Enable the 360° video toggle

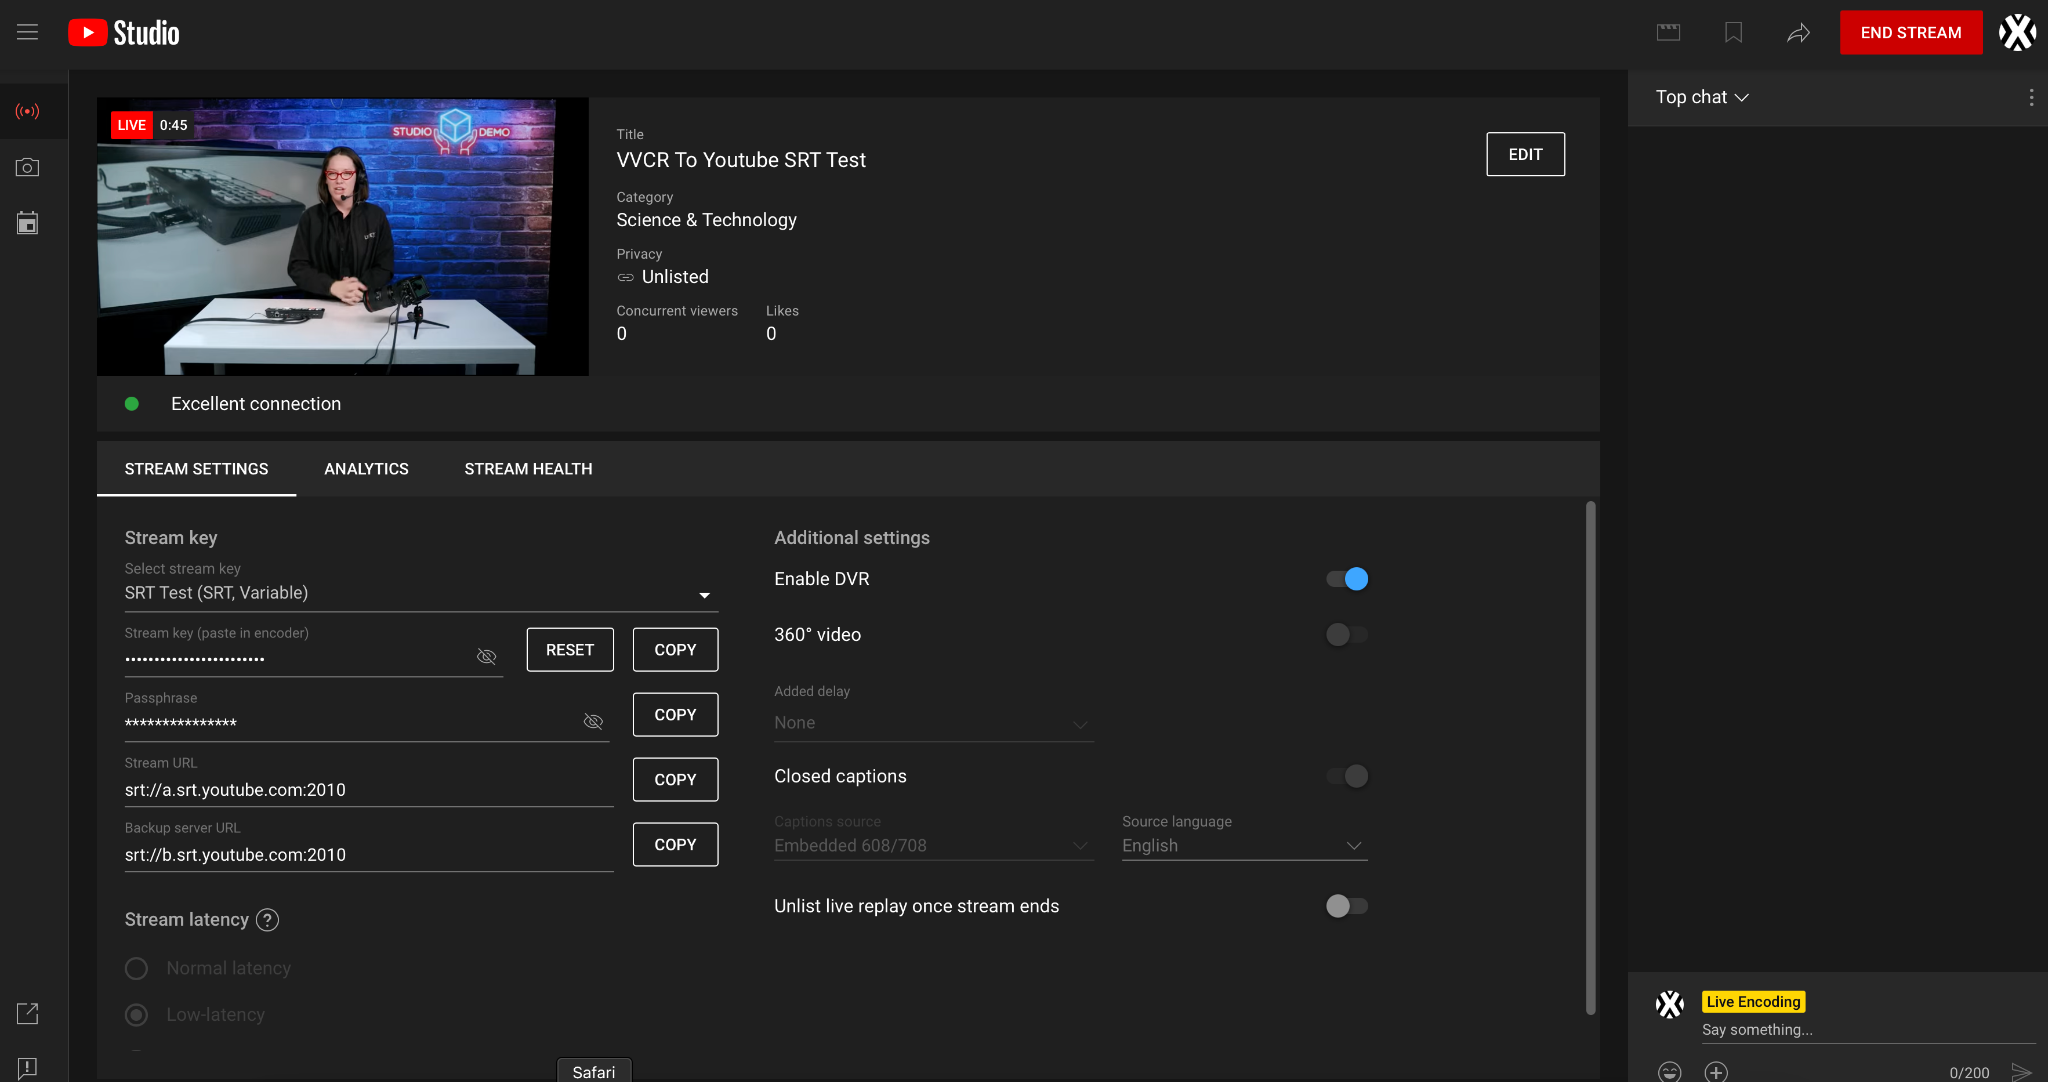click(1347, 634)
